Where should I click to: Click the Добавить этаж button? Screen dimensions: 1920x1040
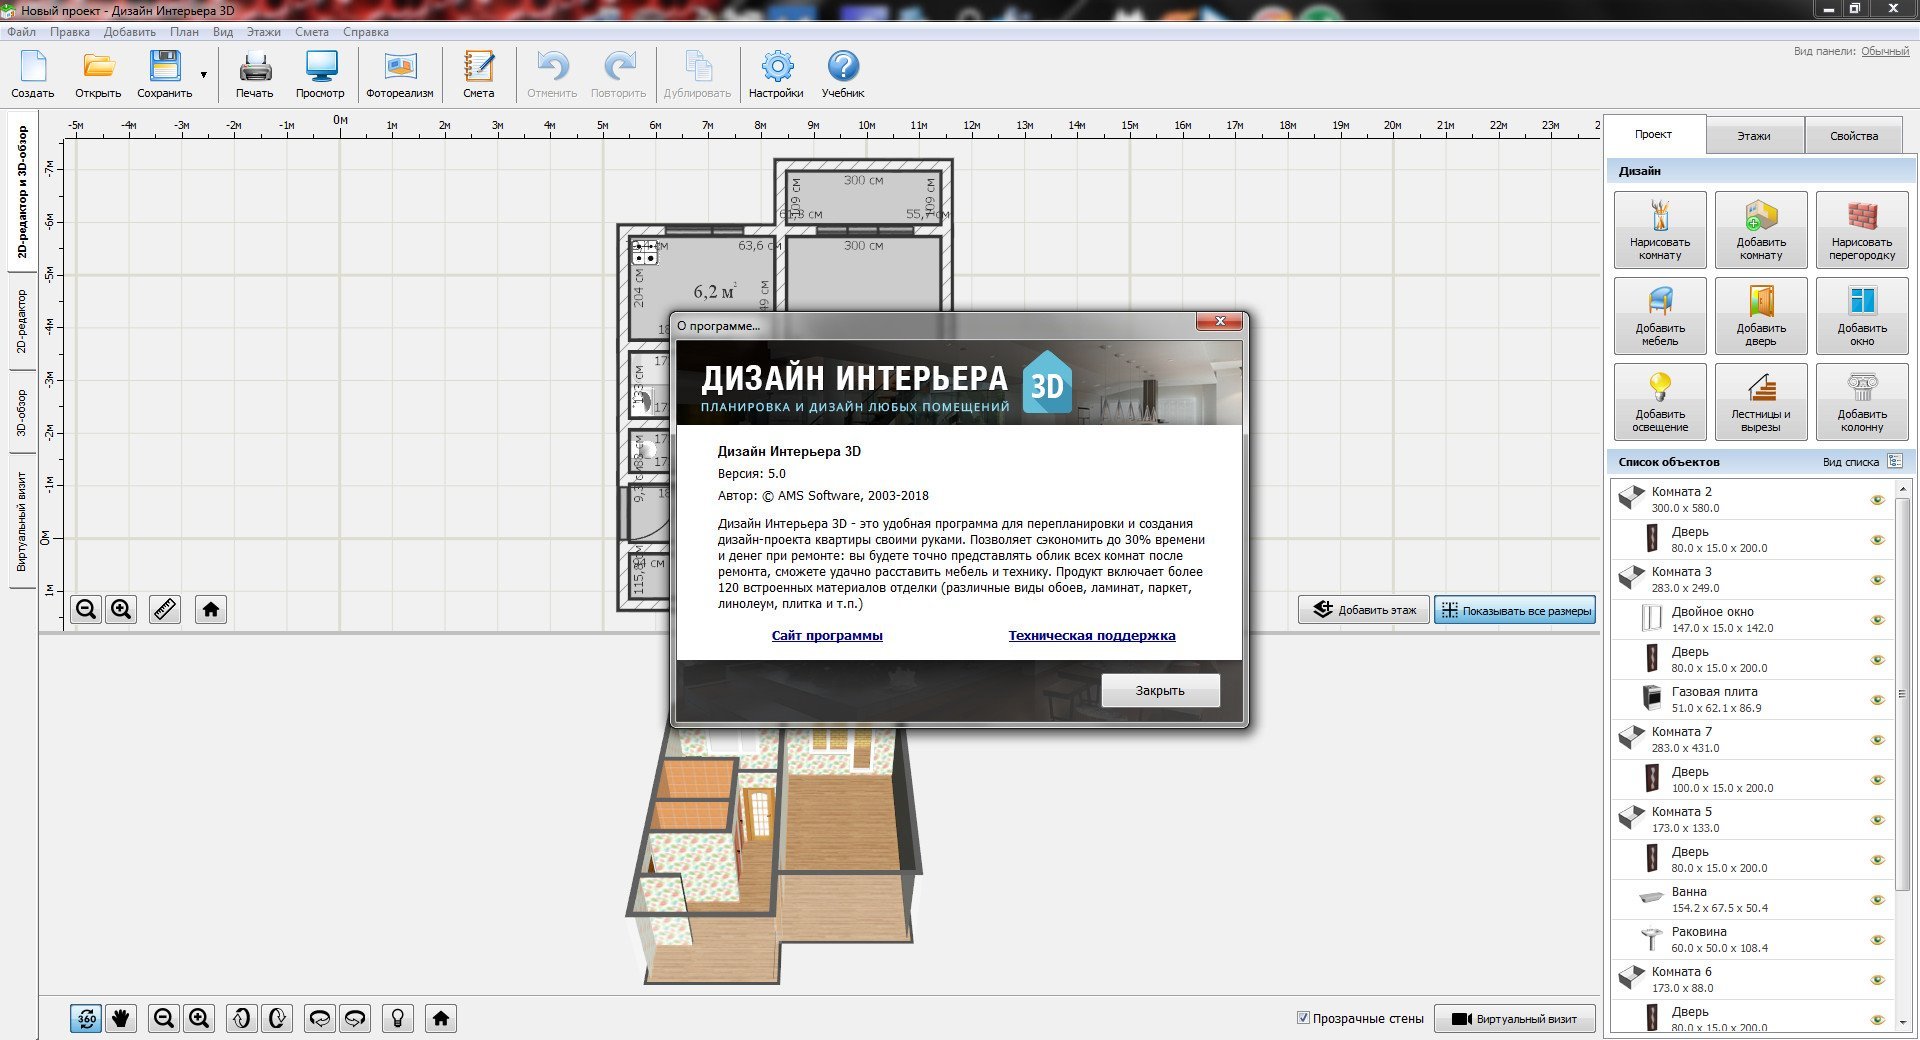pos(1364,610)
